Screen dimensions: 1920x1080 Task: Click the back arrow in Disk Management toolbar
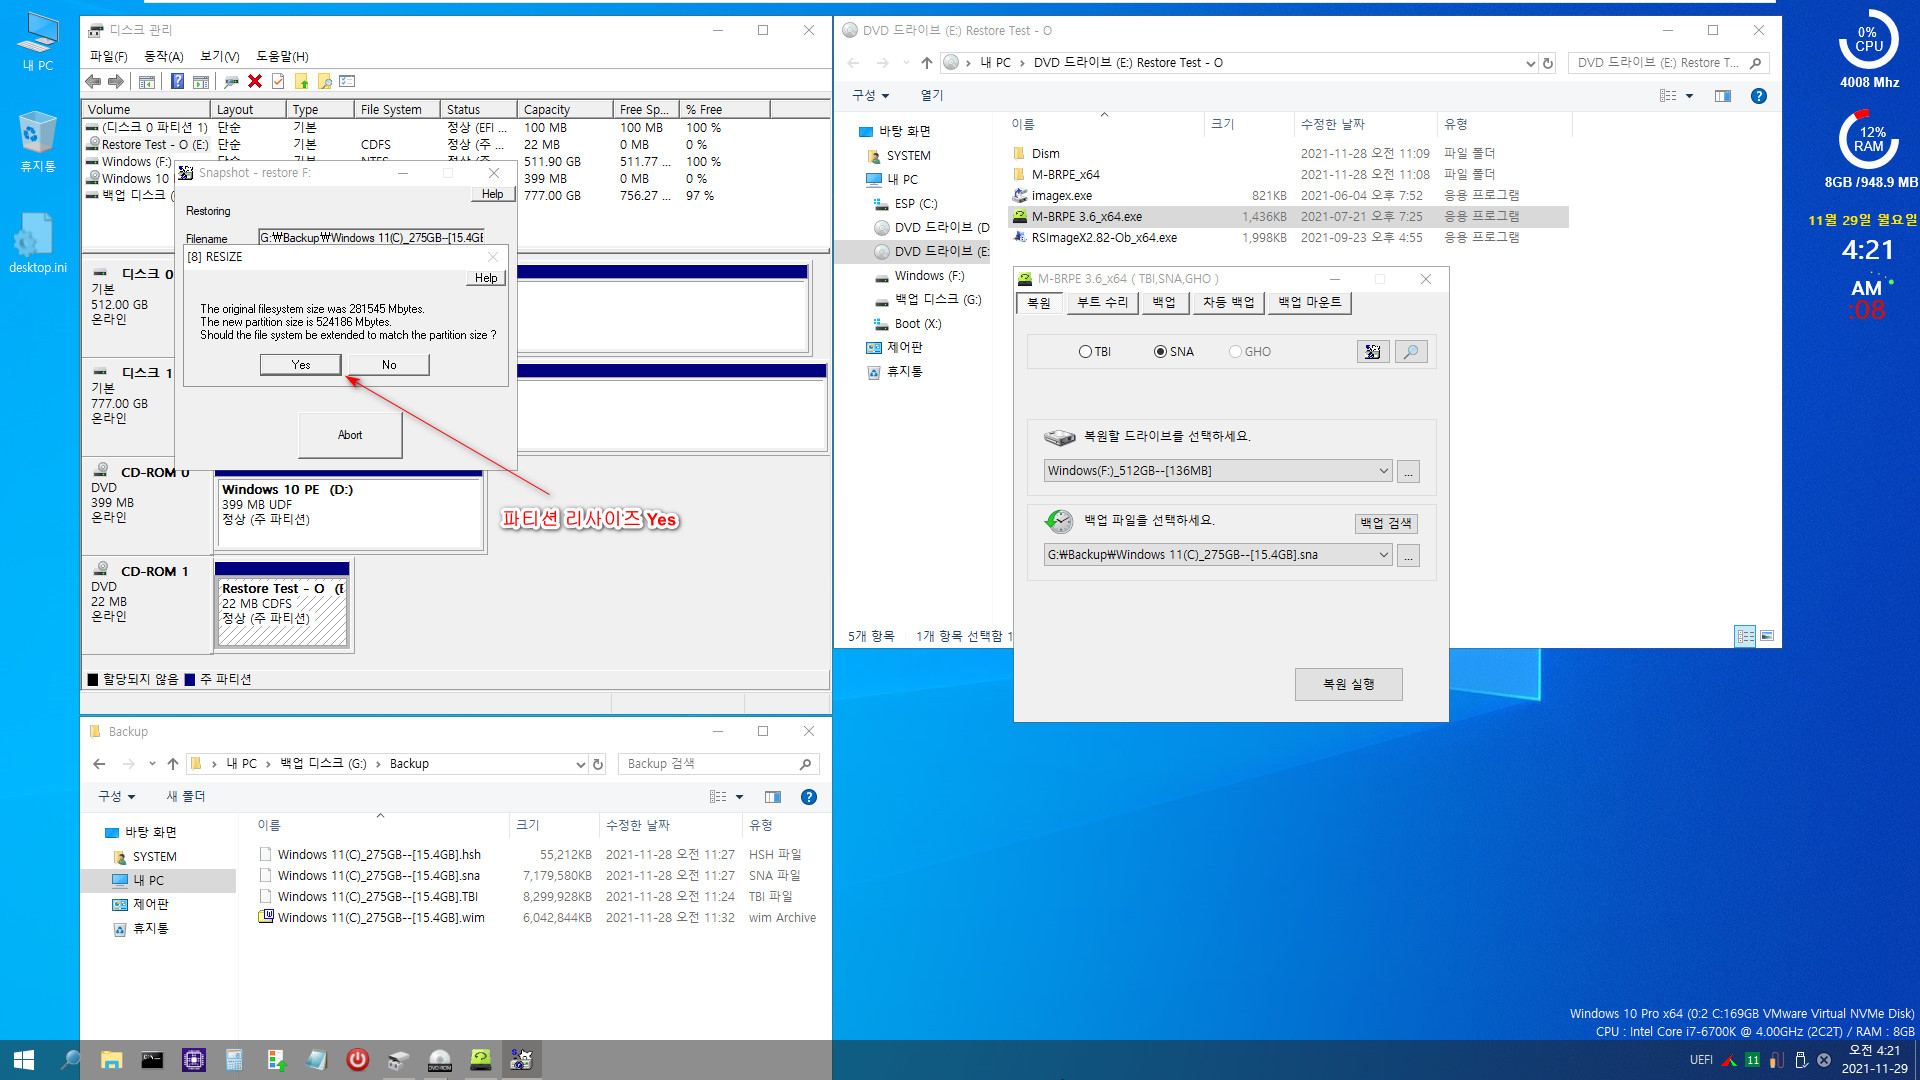point(93,82)
